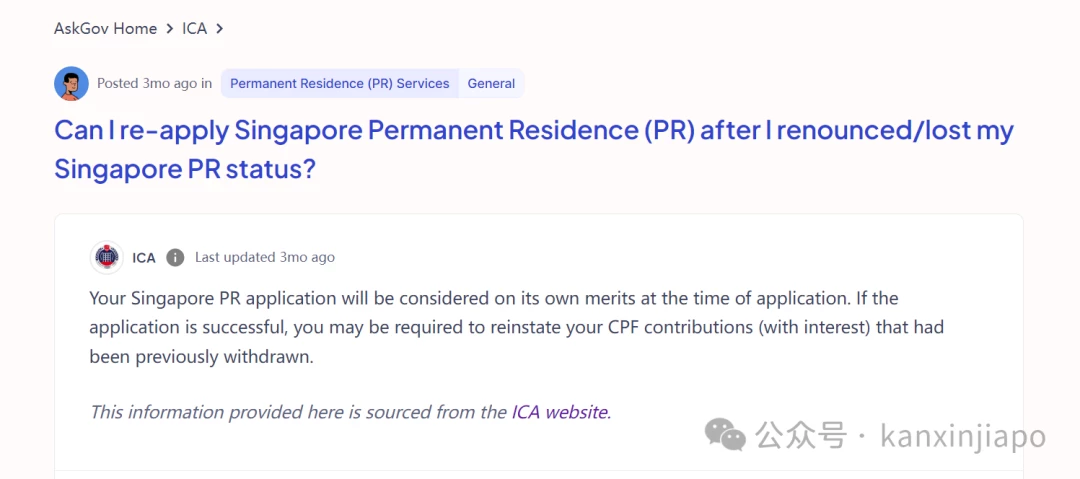The width and height of the screenshot is (1080, 479).
Task: Click the chevron after AskGov Home
Action: tap(169, 29)
